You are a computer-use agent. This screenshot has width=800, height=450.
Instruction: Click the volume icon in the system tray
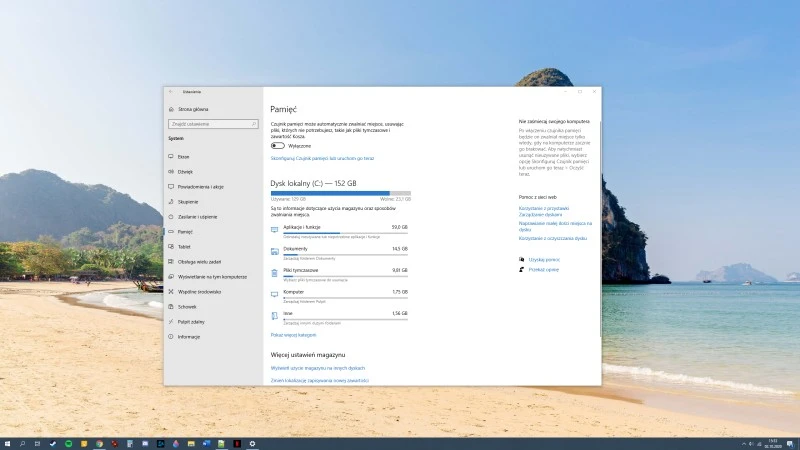[751, 444]
